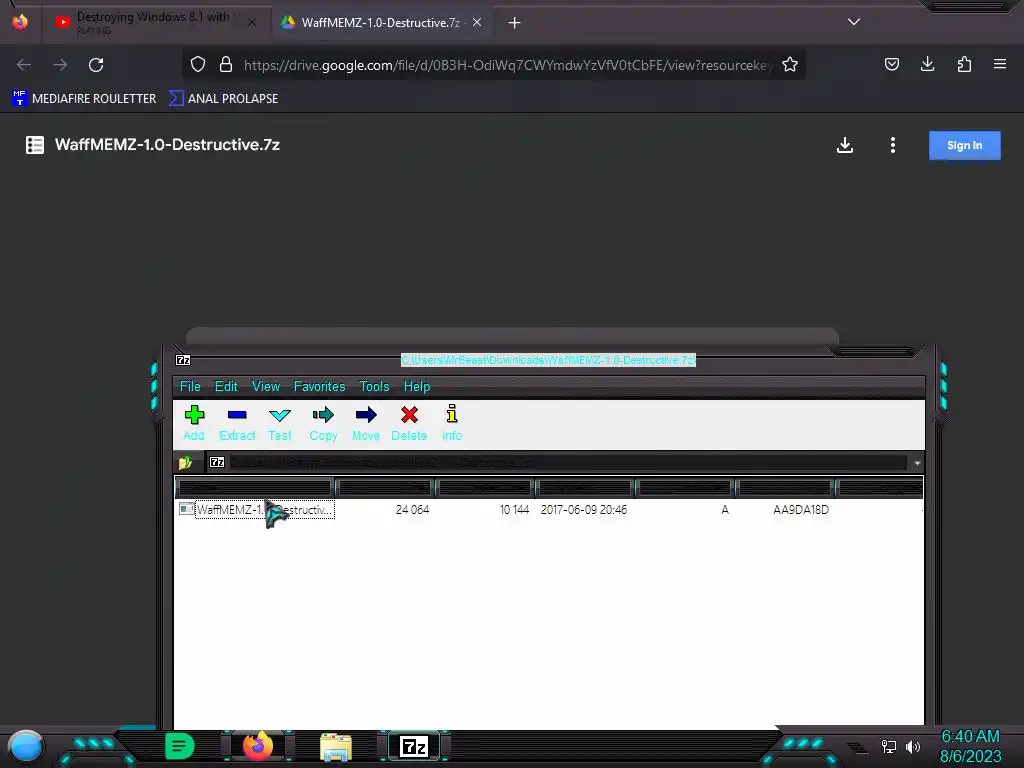Click the Start orb on taskbar

click(25, 746)
